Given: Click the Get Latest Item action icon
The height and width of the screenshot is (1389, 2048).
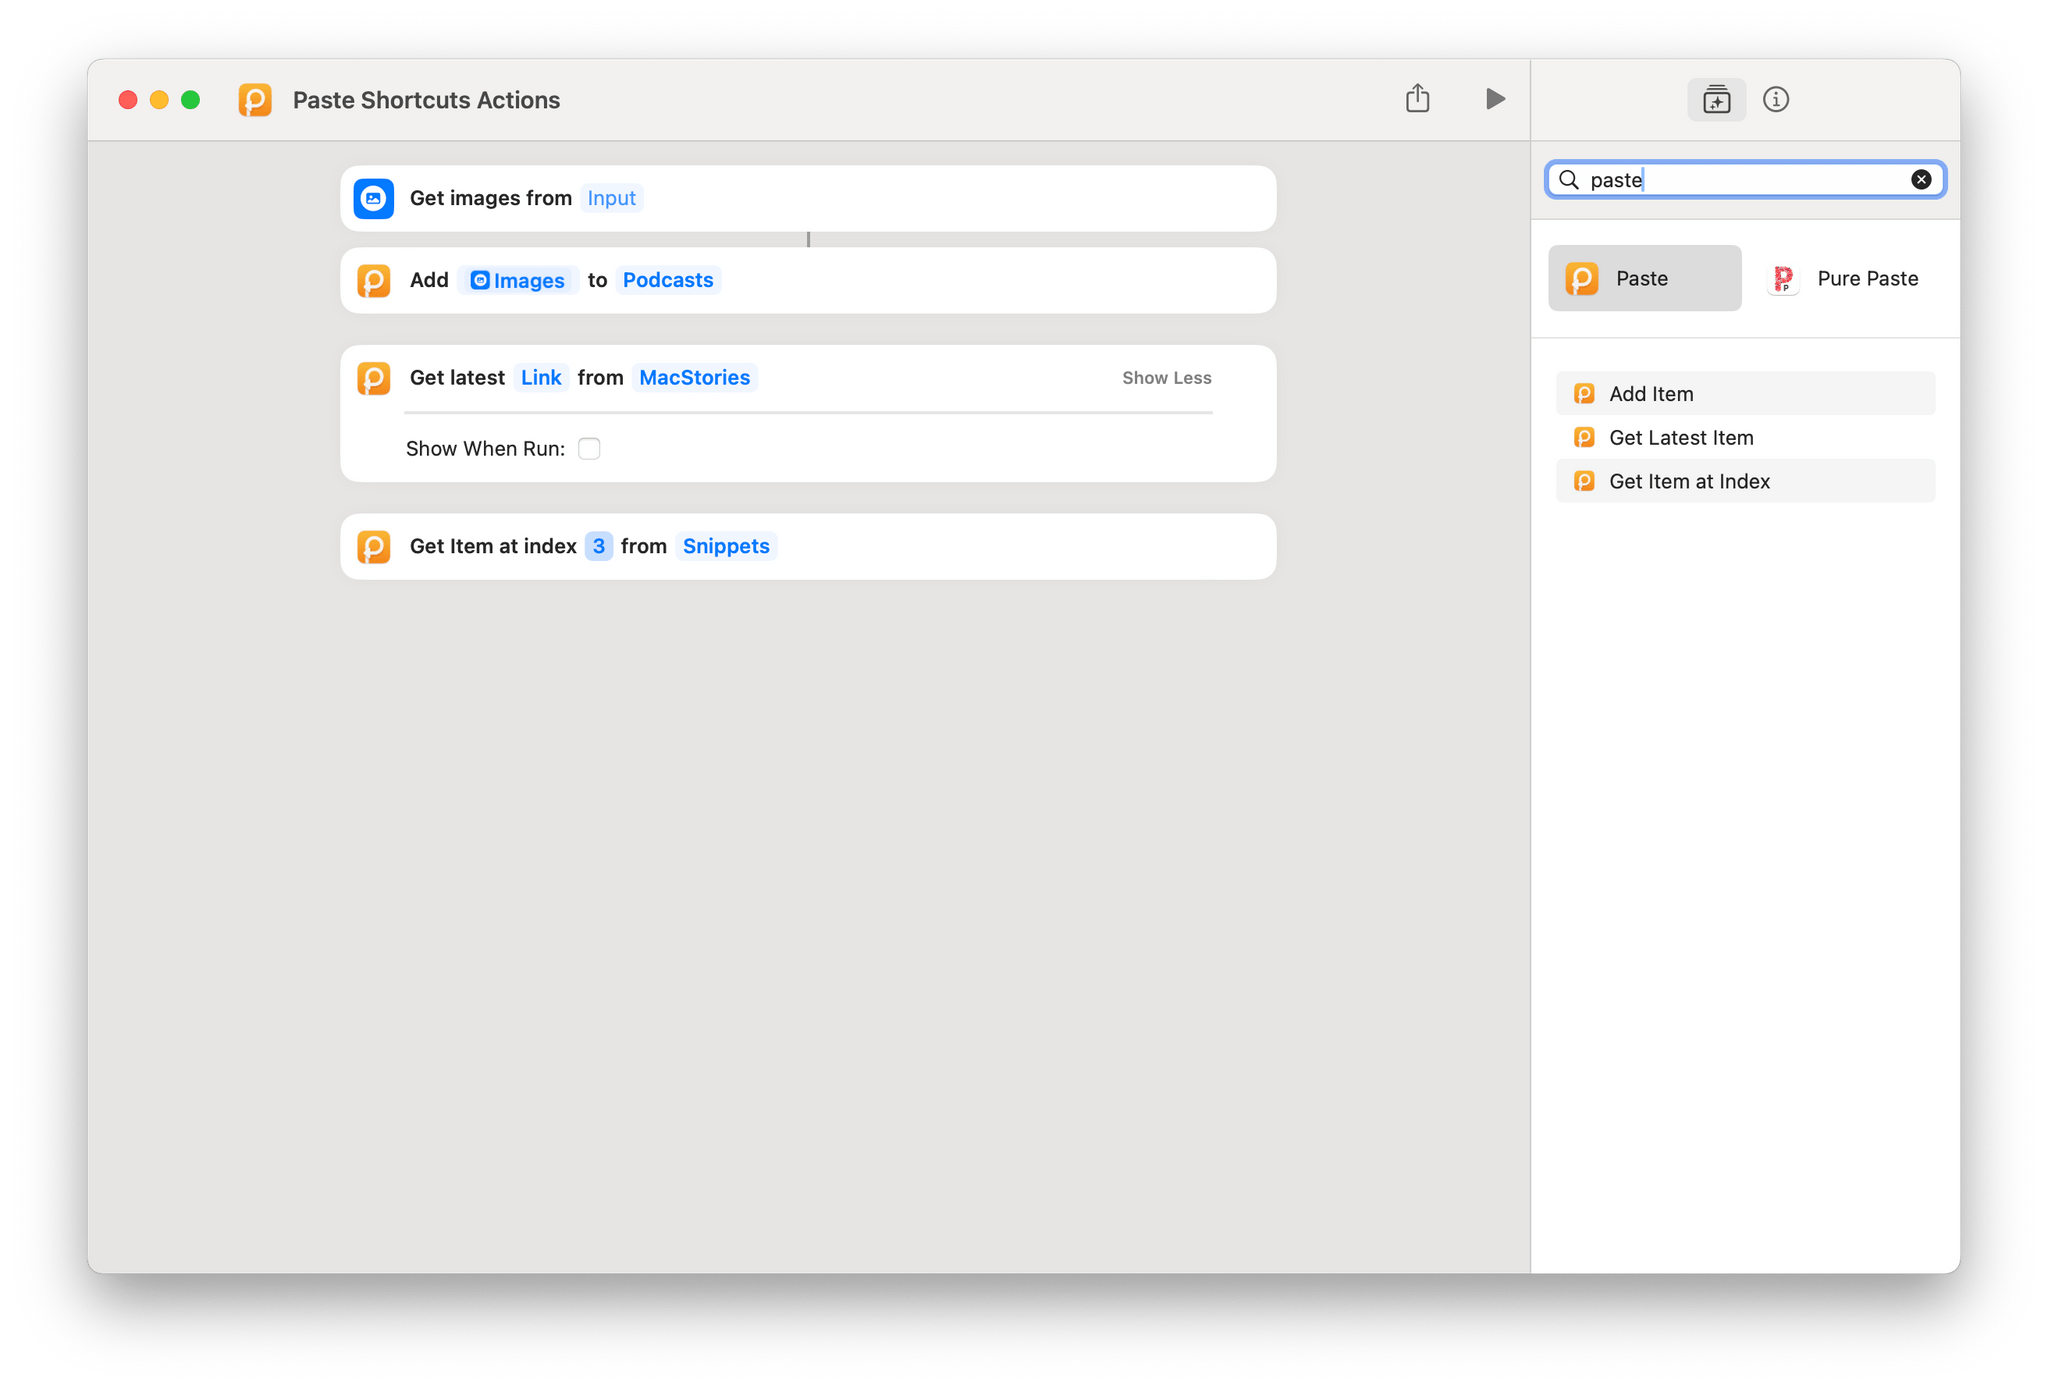Looking at the screenshot, I should [1584, 437].
